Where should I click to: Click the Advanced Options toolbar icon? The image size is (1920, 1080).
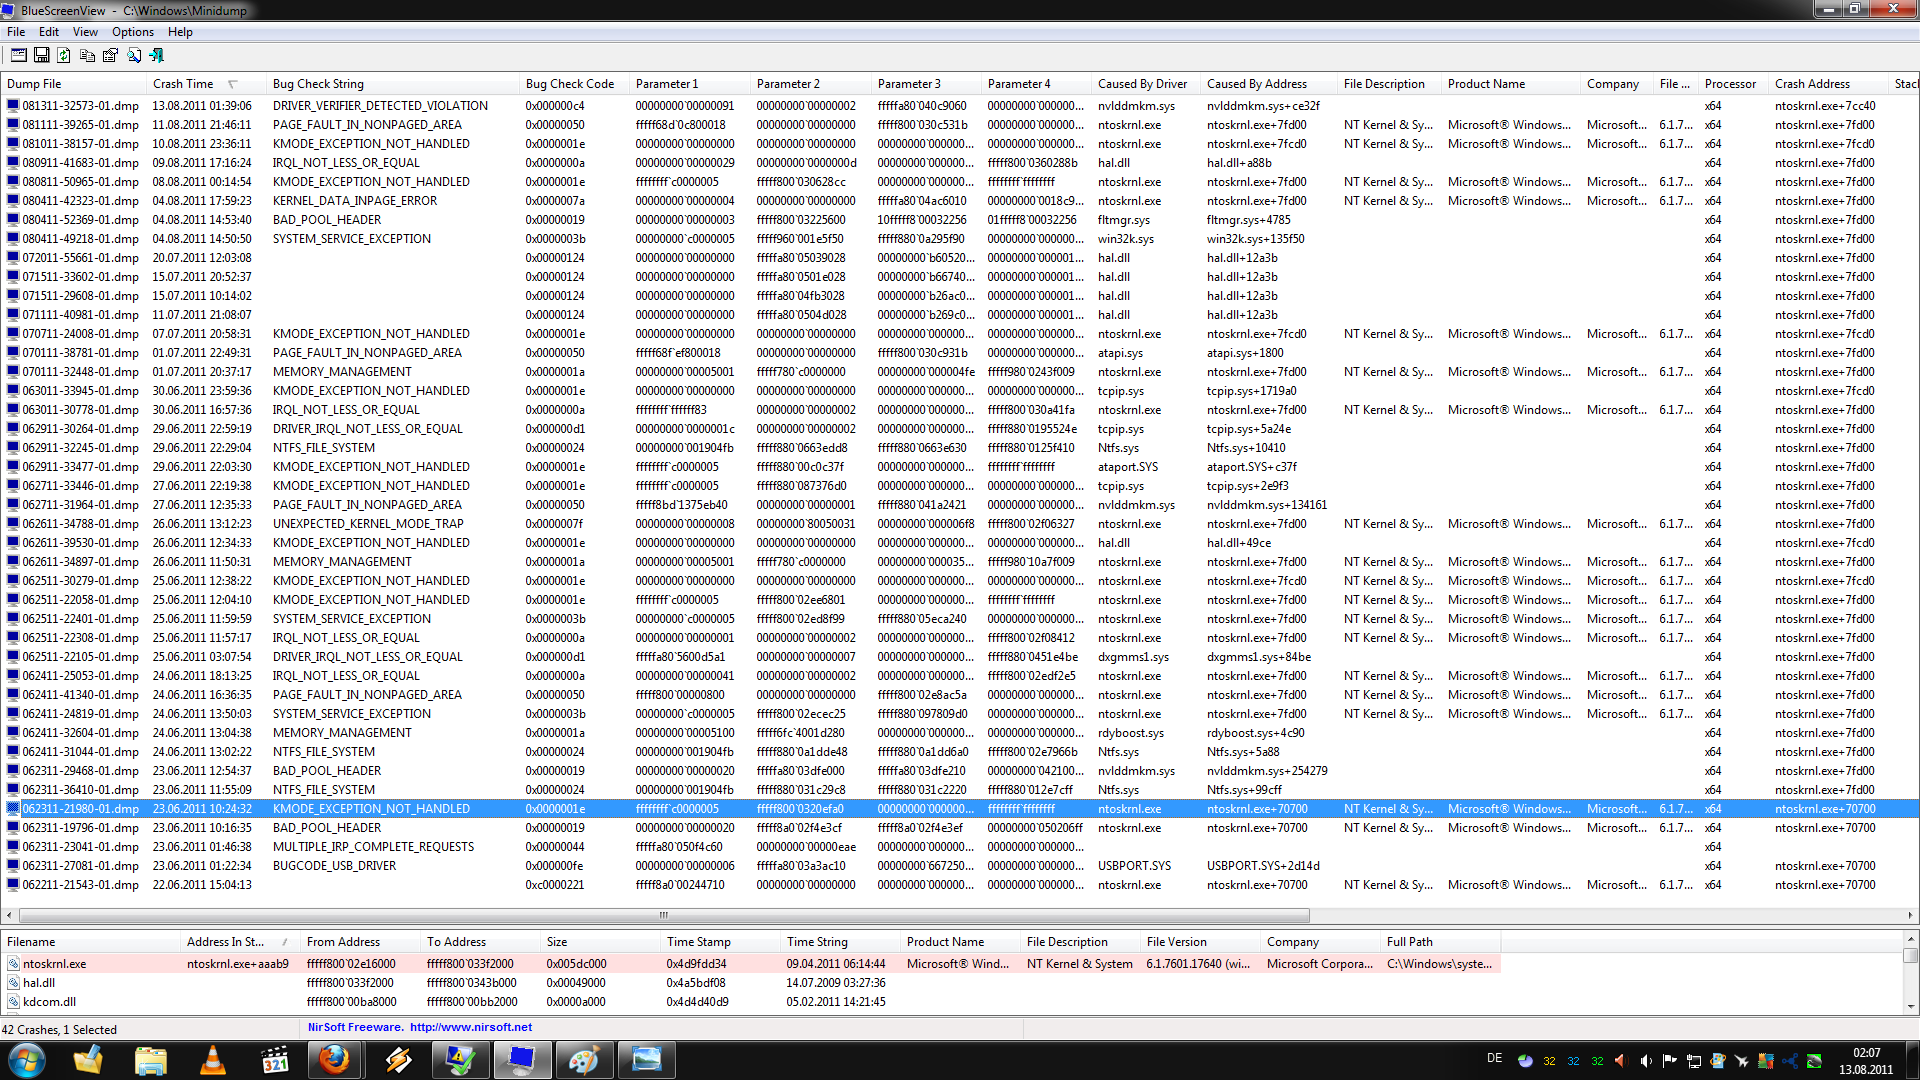18,56
